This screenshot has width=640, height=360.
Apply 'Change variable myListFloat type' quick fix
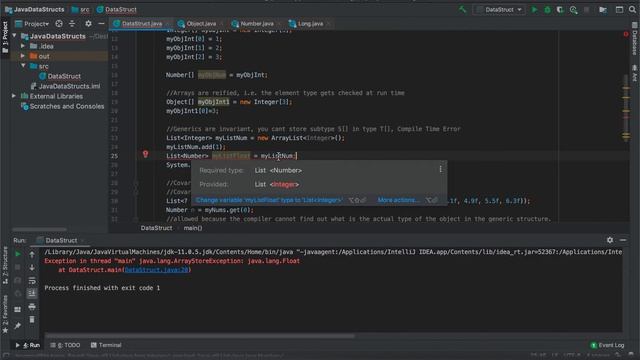pyautogui.click(x=269, y=200)
